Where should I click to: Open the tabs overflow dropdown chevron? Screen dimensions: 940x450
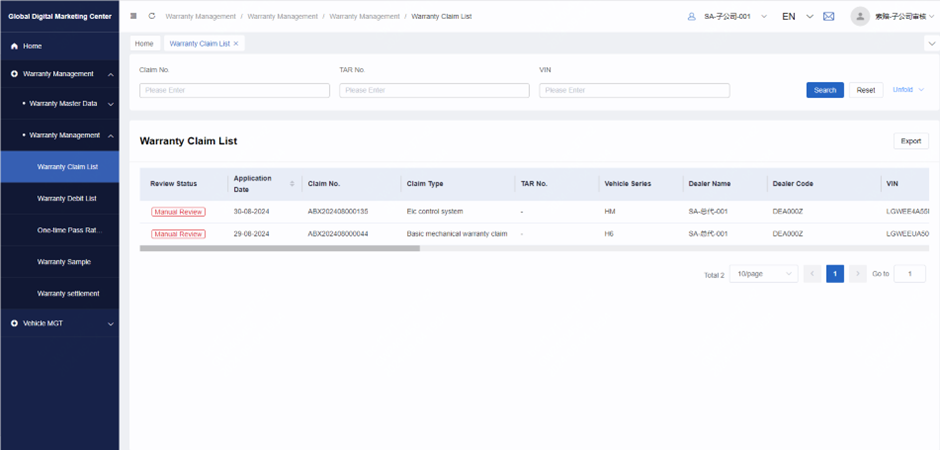click(932, 43)
